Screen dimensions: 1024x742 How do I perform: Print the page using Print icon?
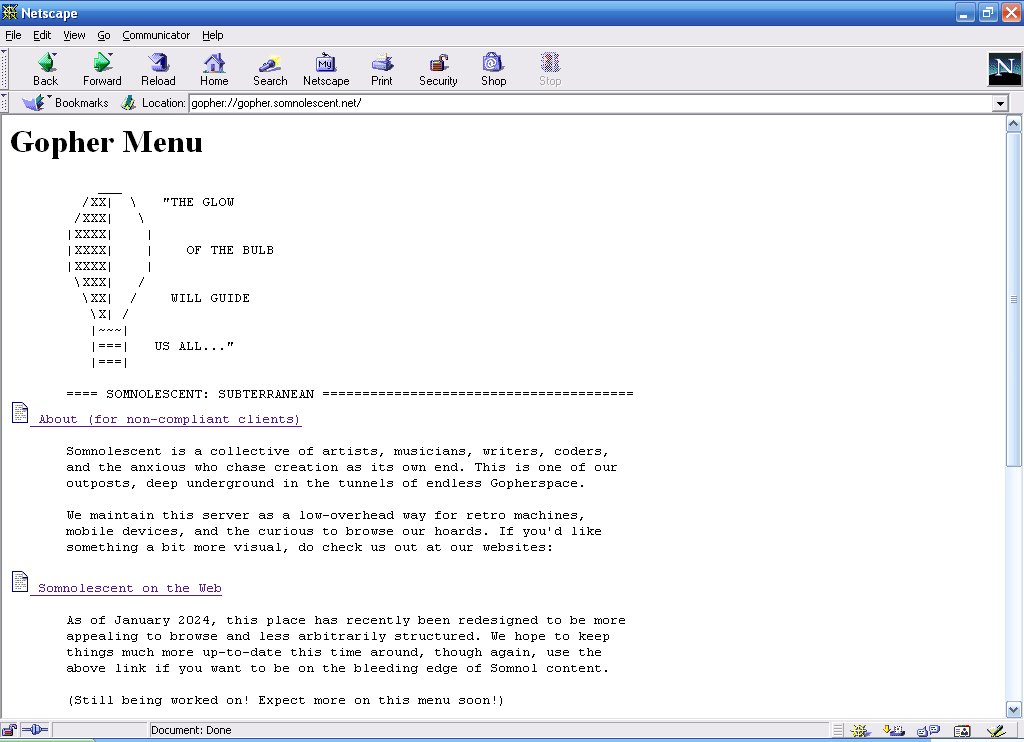[382, 69]
